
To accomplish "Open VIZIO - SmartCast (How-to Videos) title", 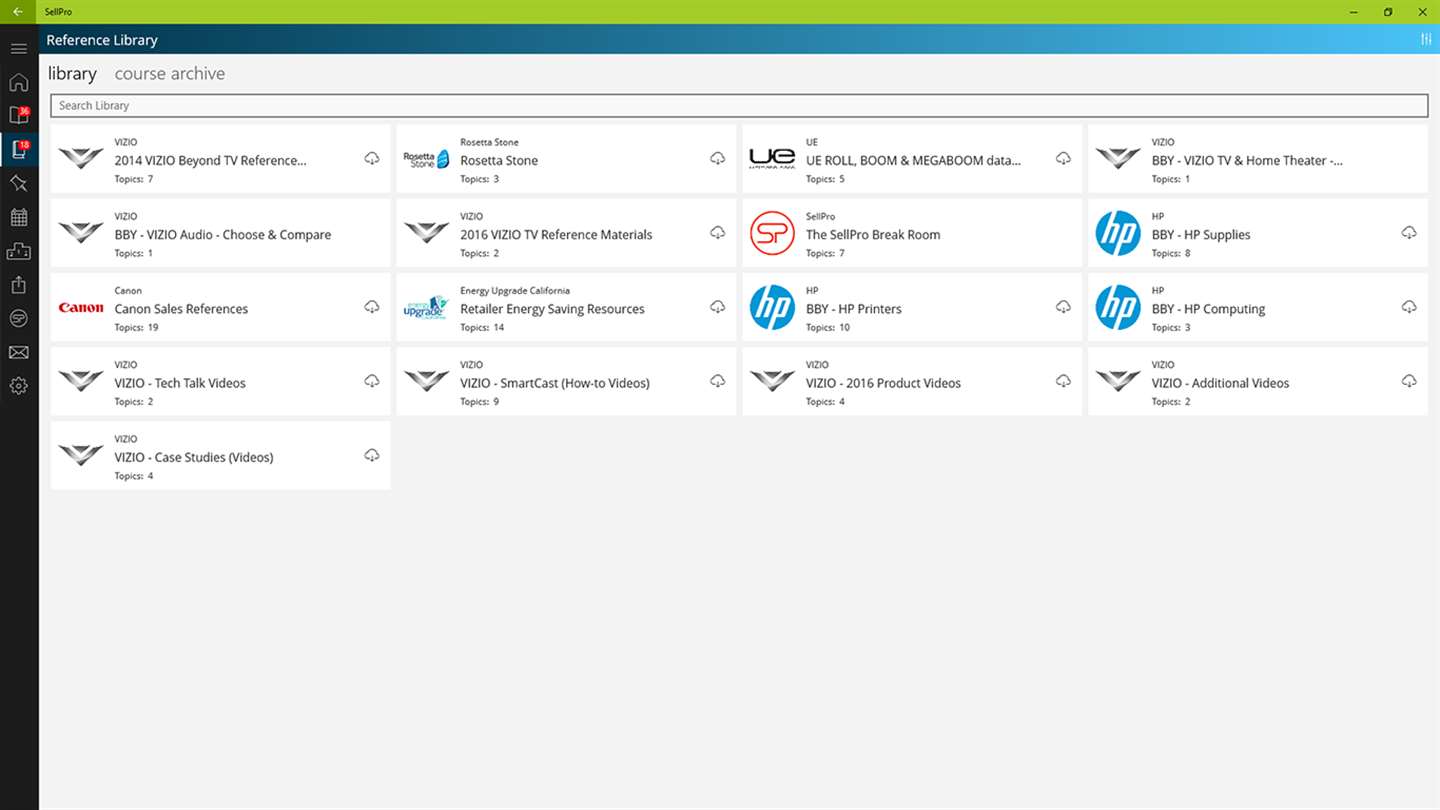I will (x=555, y=383).
